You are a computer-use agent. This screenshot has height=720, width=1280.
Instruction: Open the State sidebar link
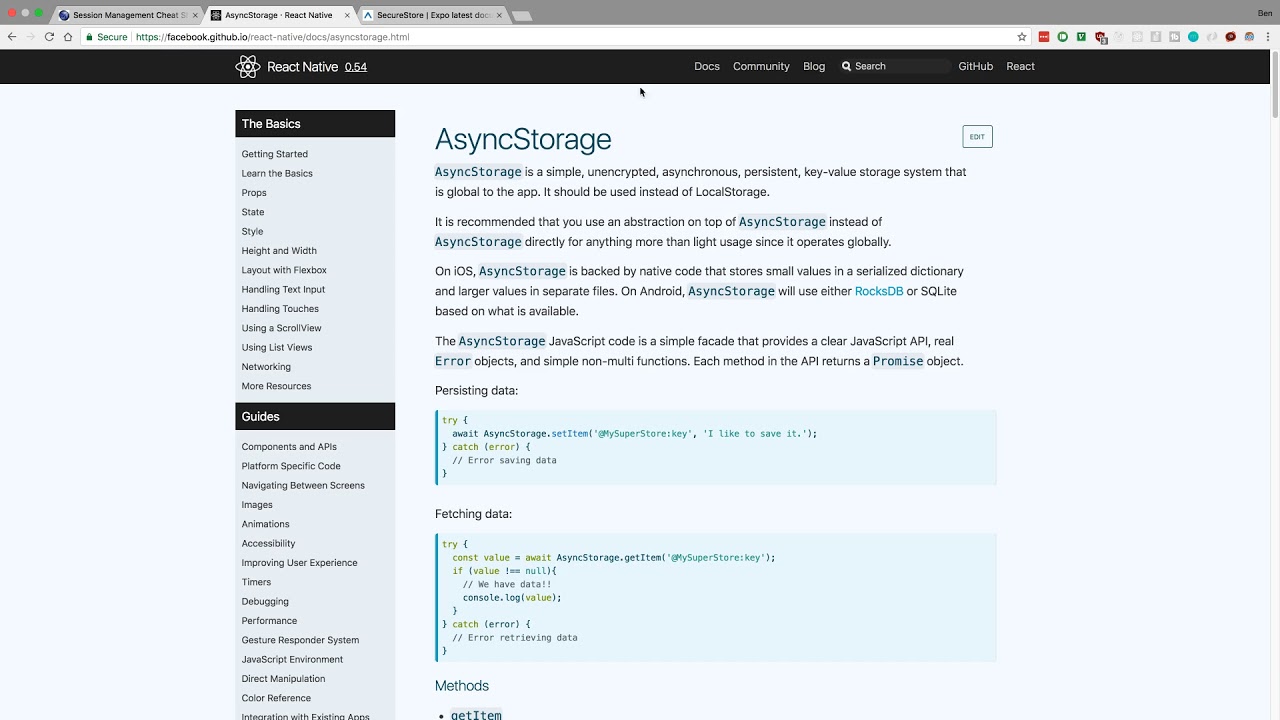(253, 212)
